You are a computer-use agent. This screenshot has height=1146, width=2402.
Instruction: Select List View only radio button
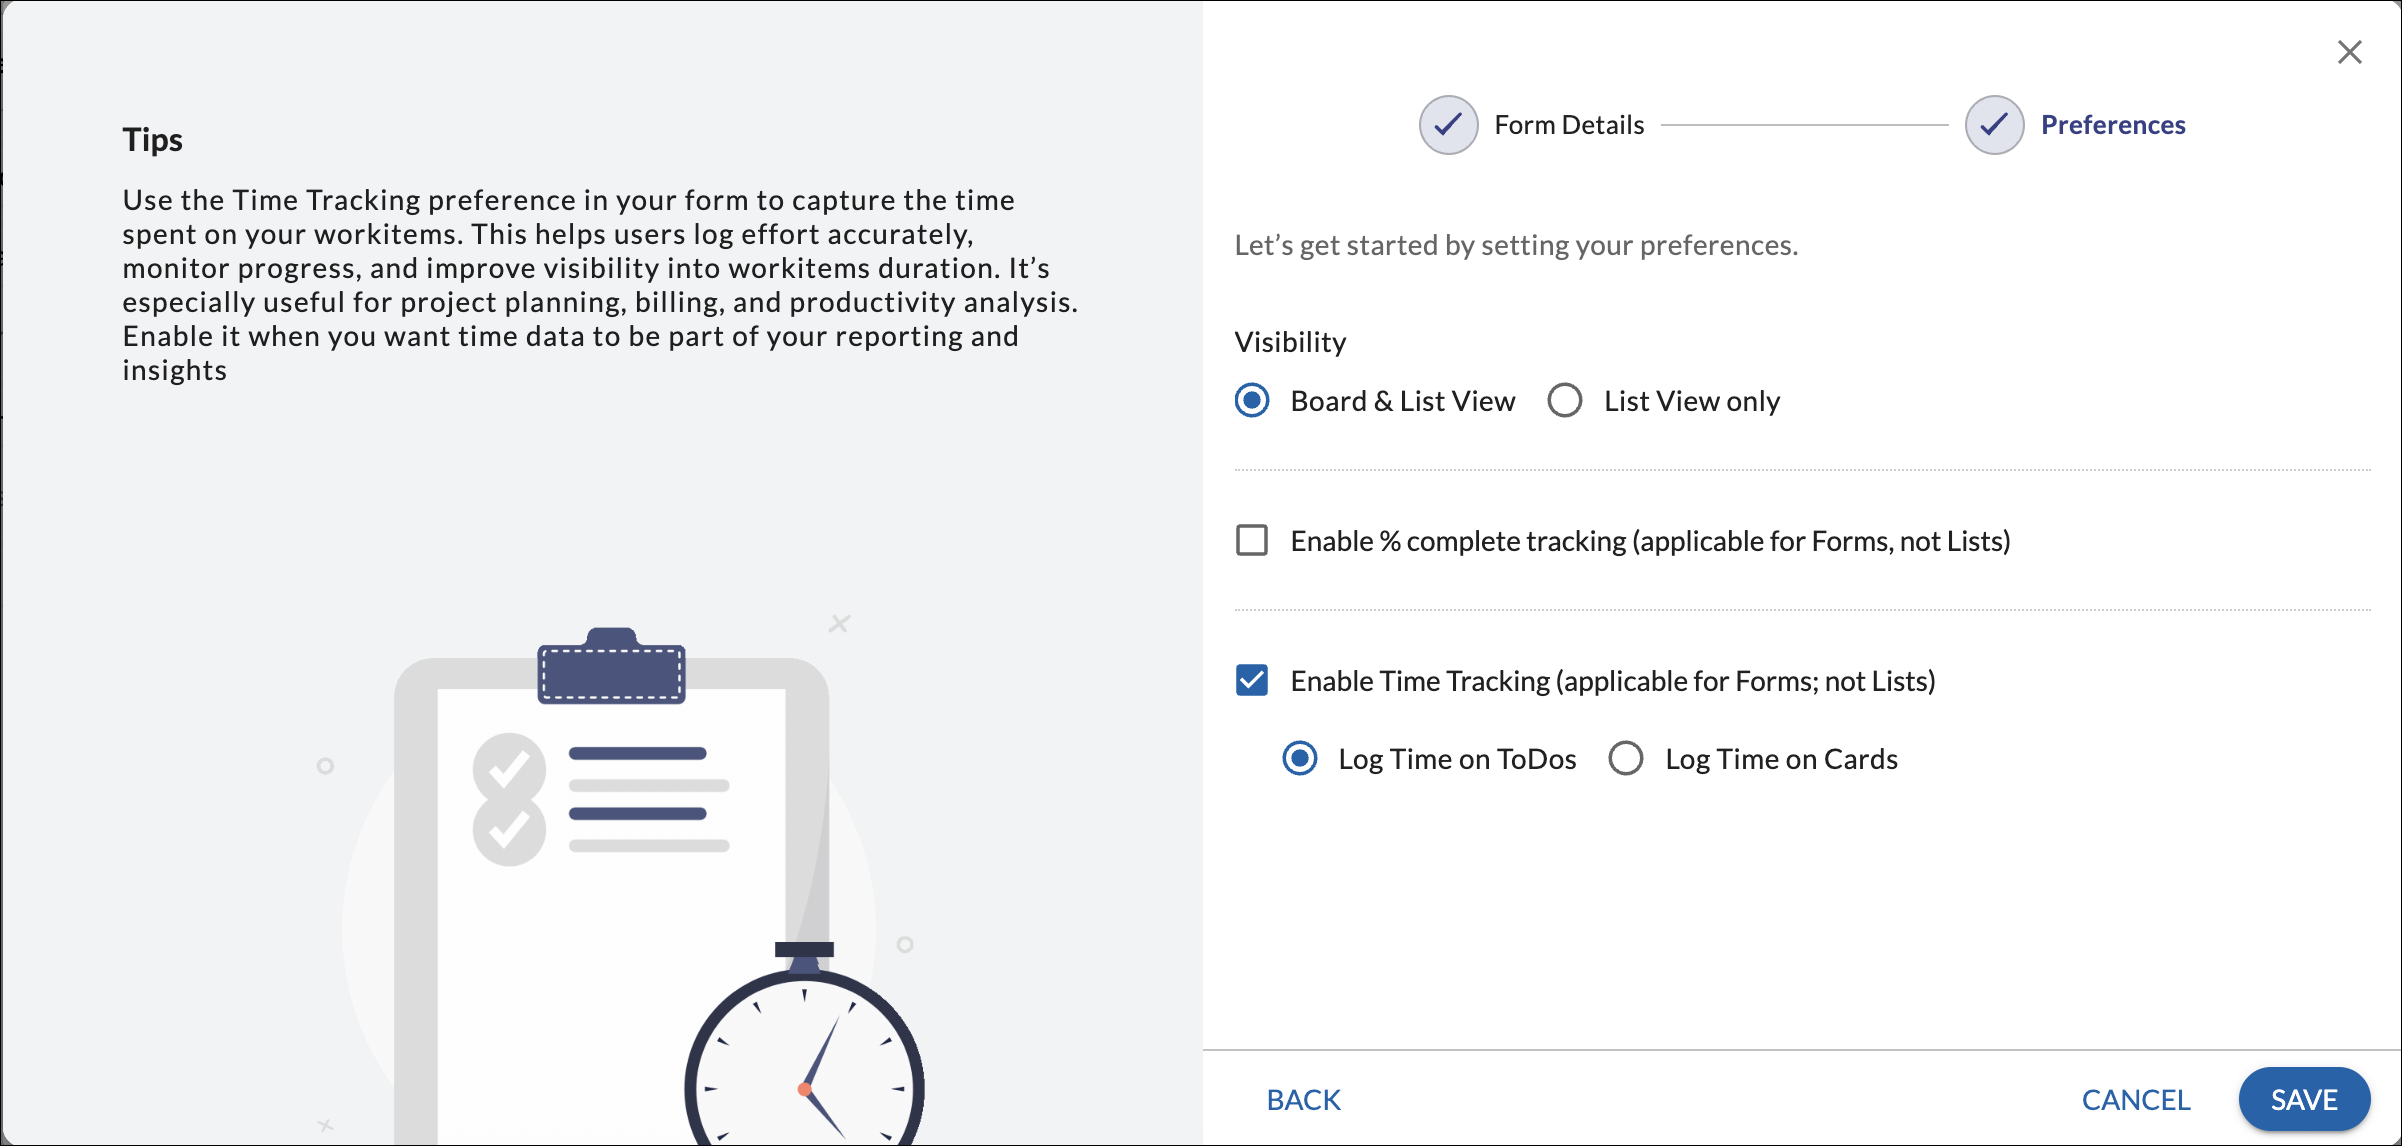pyautogui.click(x=1565, y=401)
